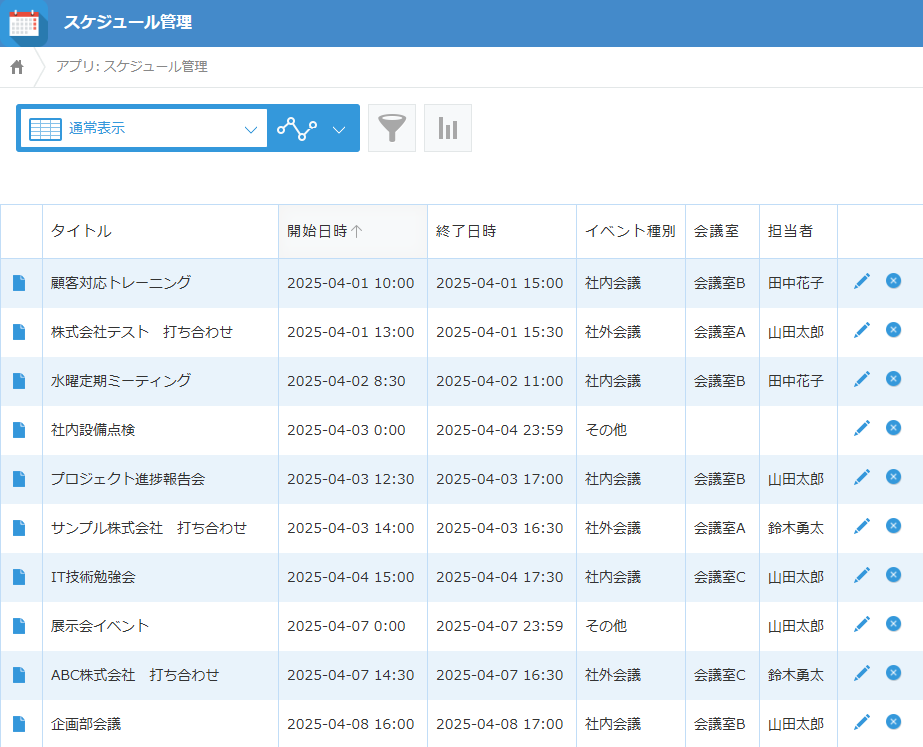This screenshot has height=747, width=923.
Task: Open the filter funnel icon
Action: [x=391, y=128]
